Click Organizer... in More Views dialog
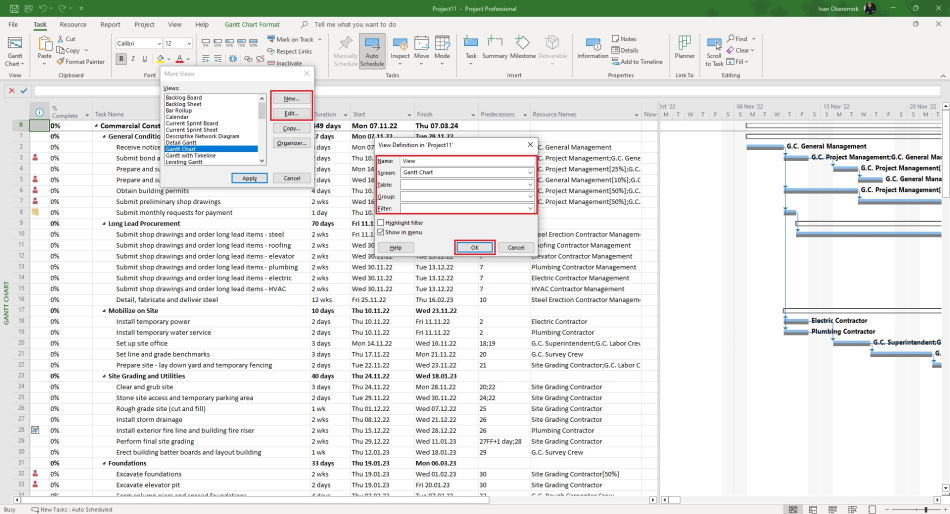The width and height of the screenshot is (950, 514). pyautogui.click(x=291, y=143)
